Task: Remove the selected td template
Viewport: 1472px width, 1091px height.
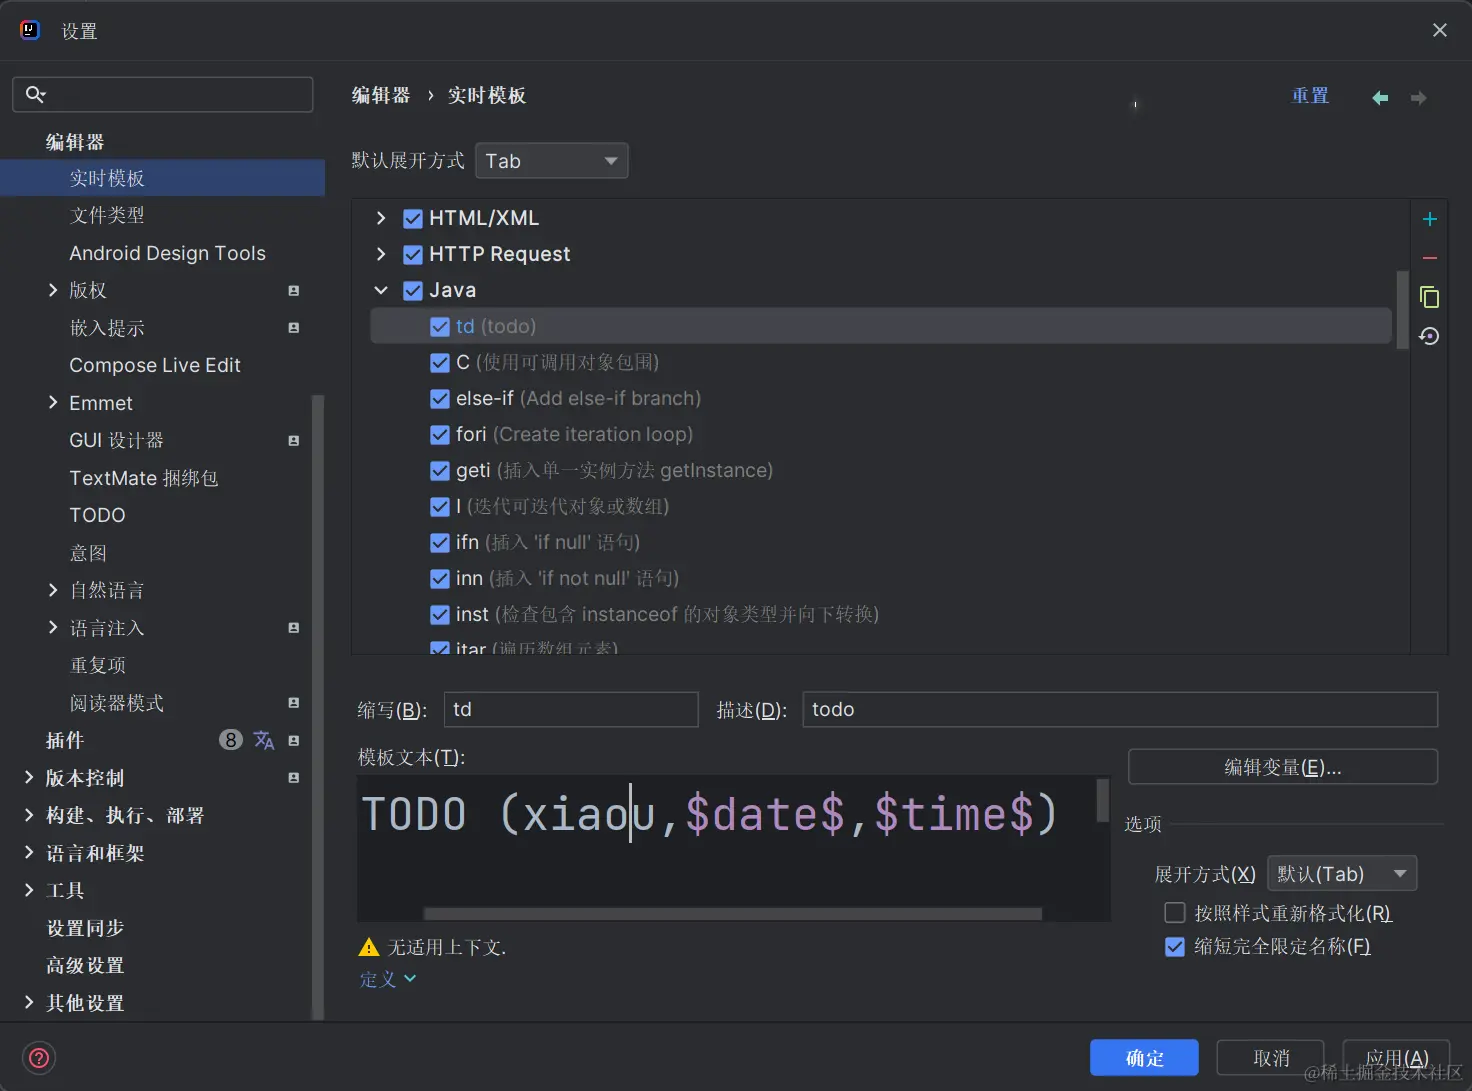Action: tap(1429, 258)
